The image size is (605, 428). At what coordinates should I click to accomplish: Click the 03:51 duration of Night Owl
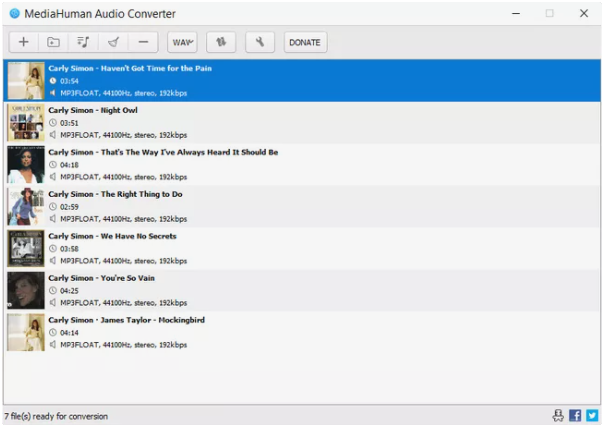tap(69, 123)
